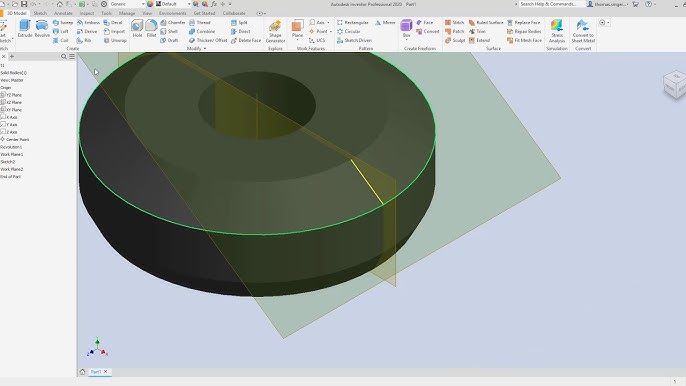Save the document from quick access toolbar

coord(24,4)
